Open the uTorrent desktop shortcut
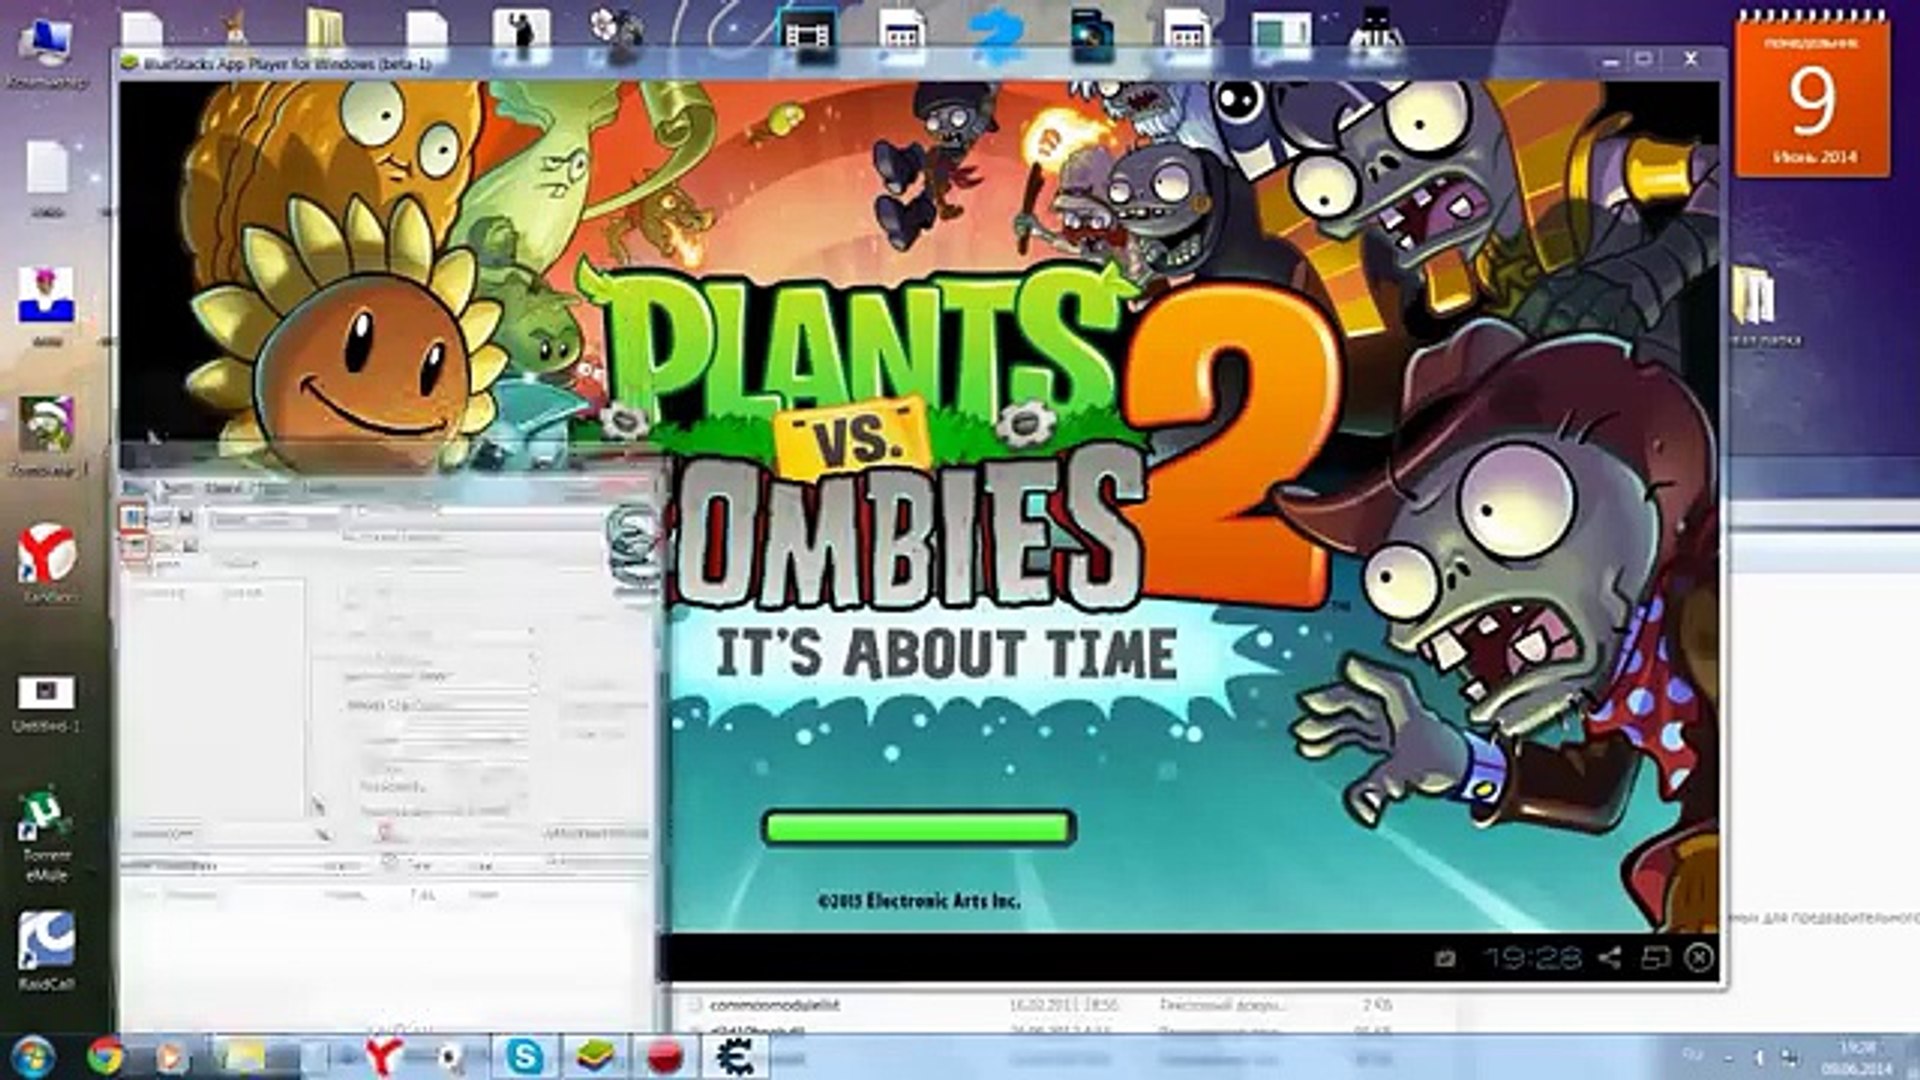The width and height of the screenshot is (1920, 1080). (x=46, y=835)
